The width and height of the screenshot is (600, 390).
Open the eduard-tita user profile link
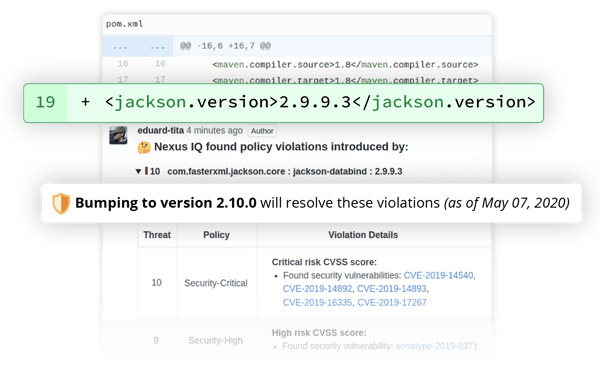[x=161, y=131]
